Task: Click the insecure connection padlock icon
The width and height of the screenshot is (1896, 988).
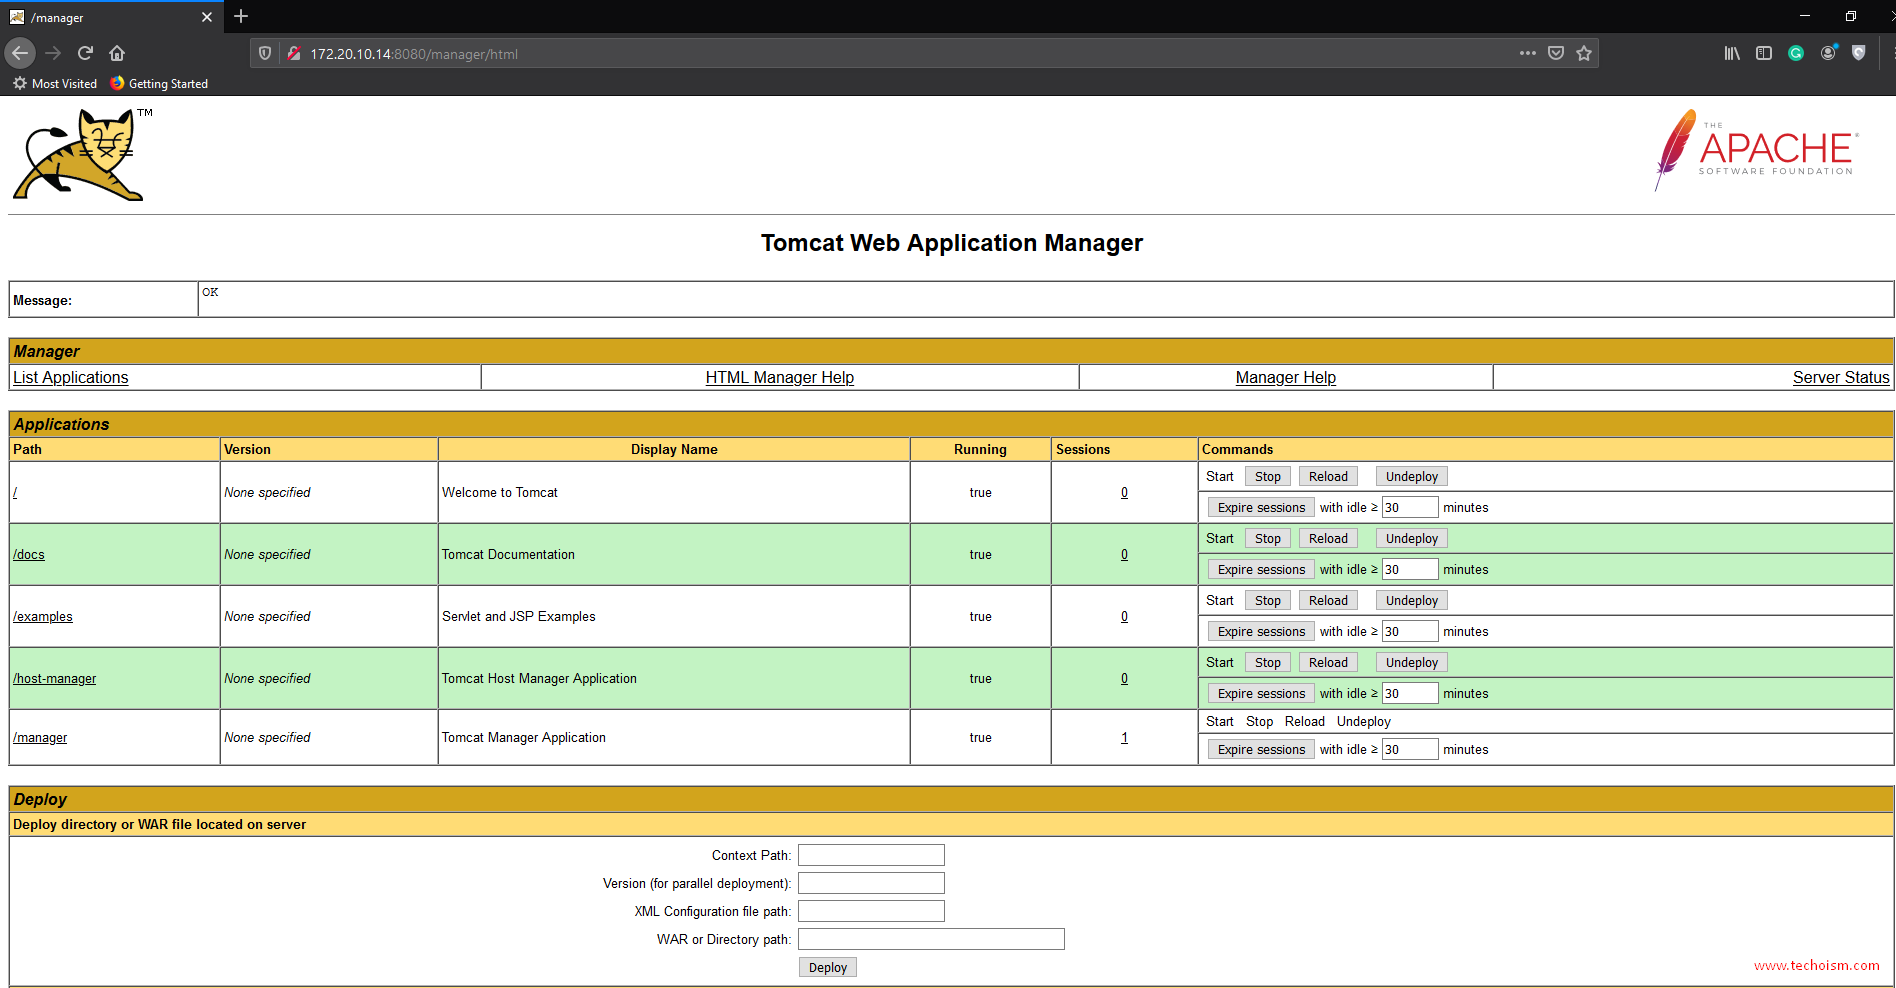Action: (x=294, y=54)
